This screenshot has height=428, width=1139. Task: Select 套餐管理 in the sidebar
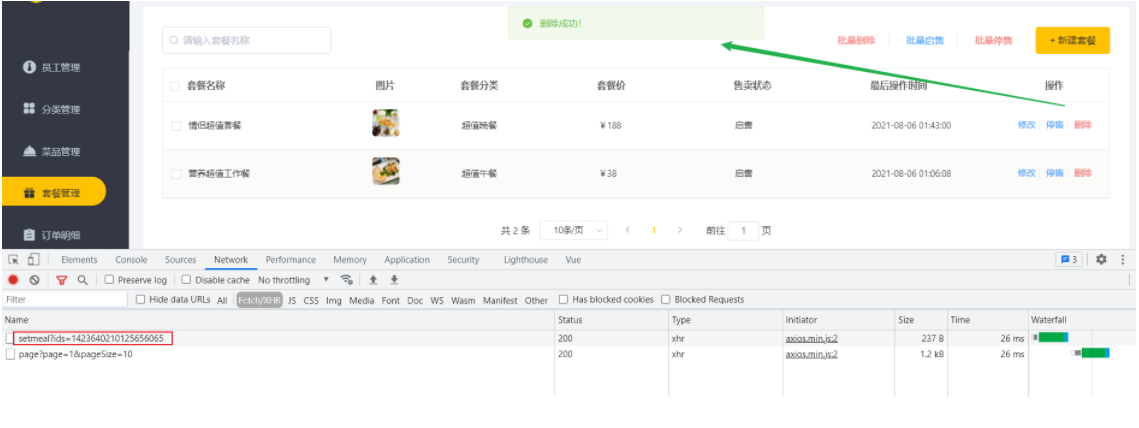[54, 193]
